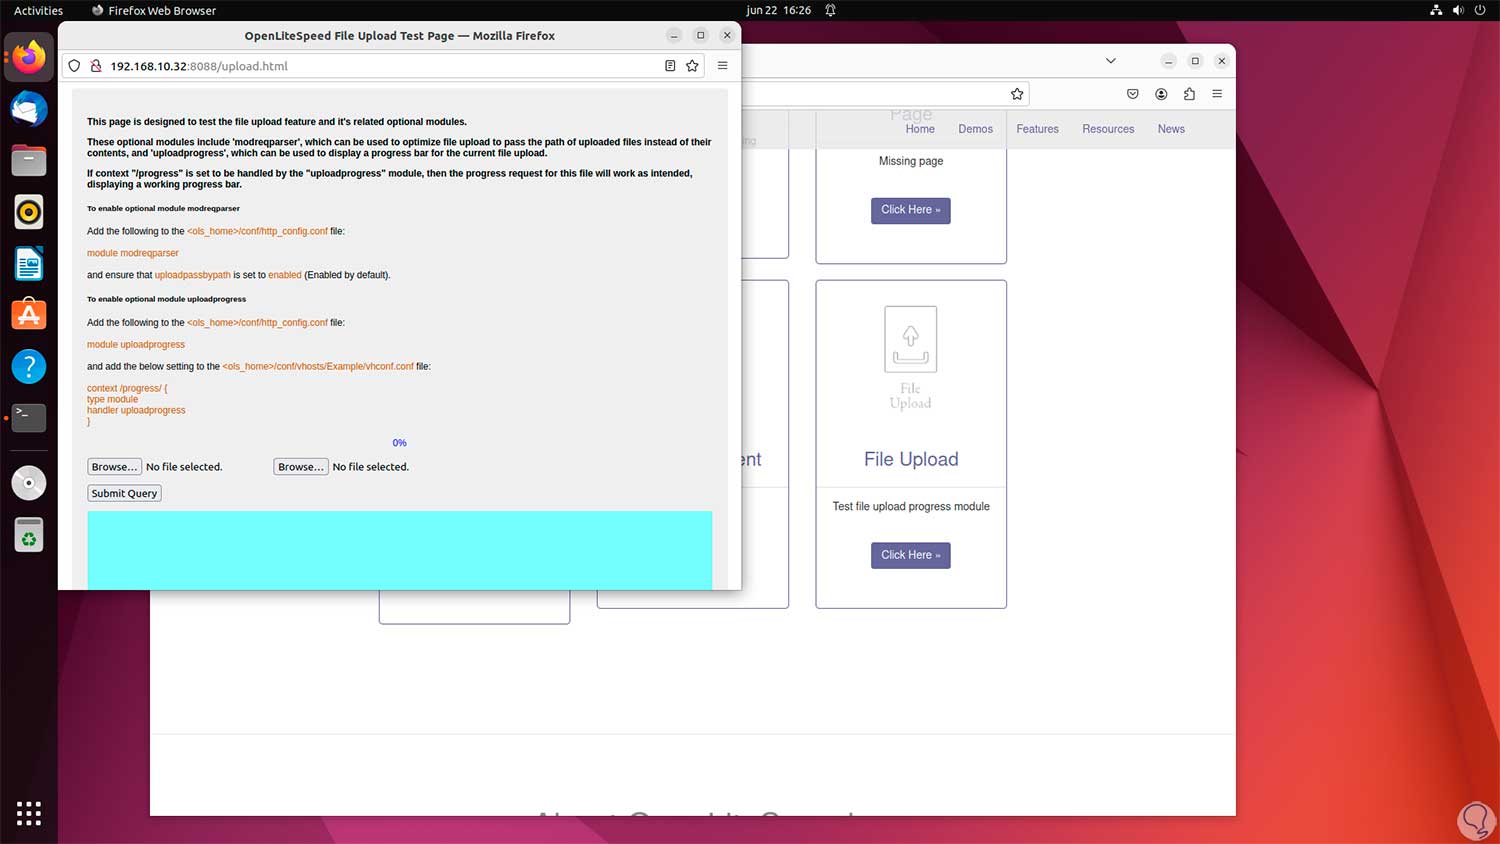
Task: Open the Firefox icon in the dock
Action: (x=29, y=57)
